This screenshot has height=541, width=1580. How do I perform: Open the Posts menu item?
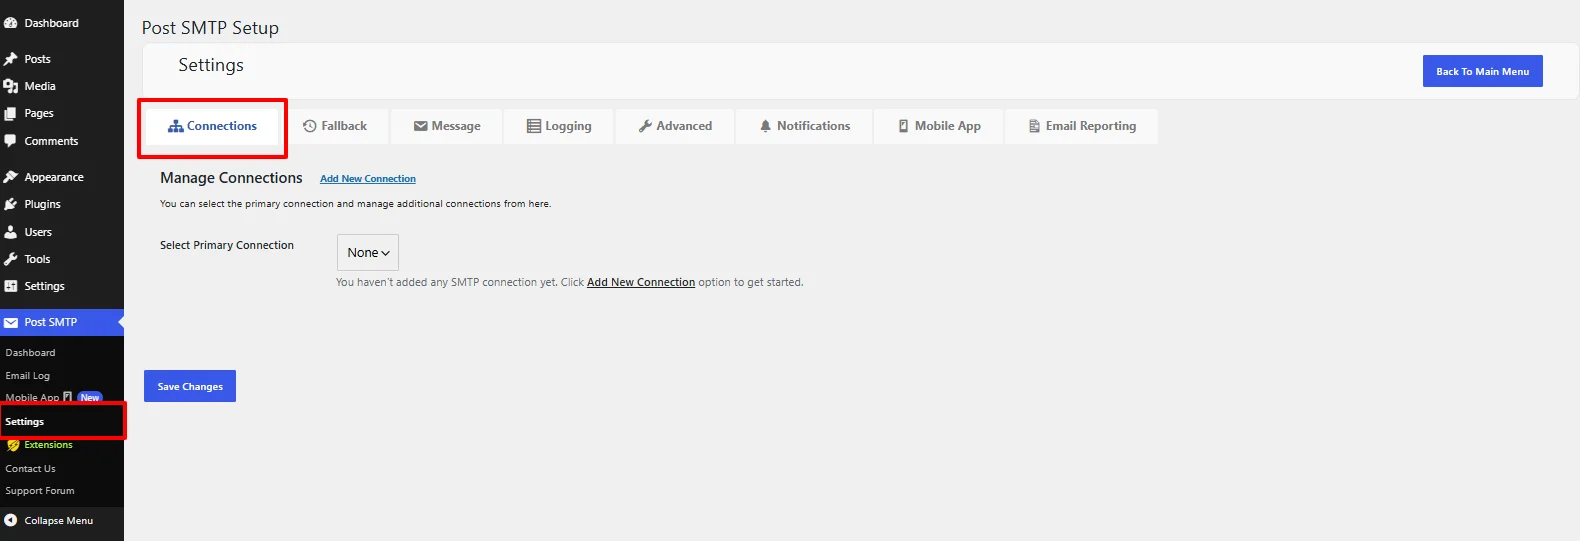point(62,59)
